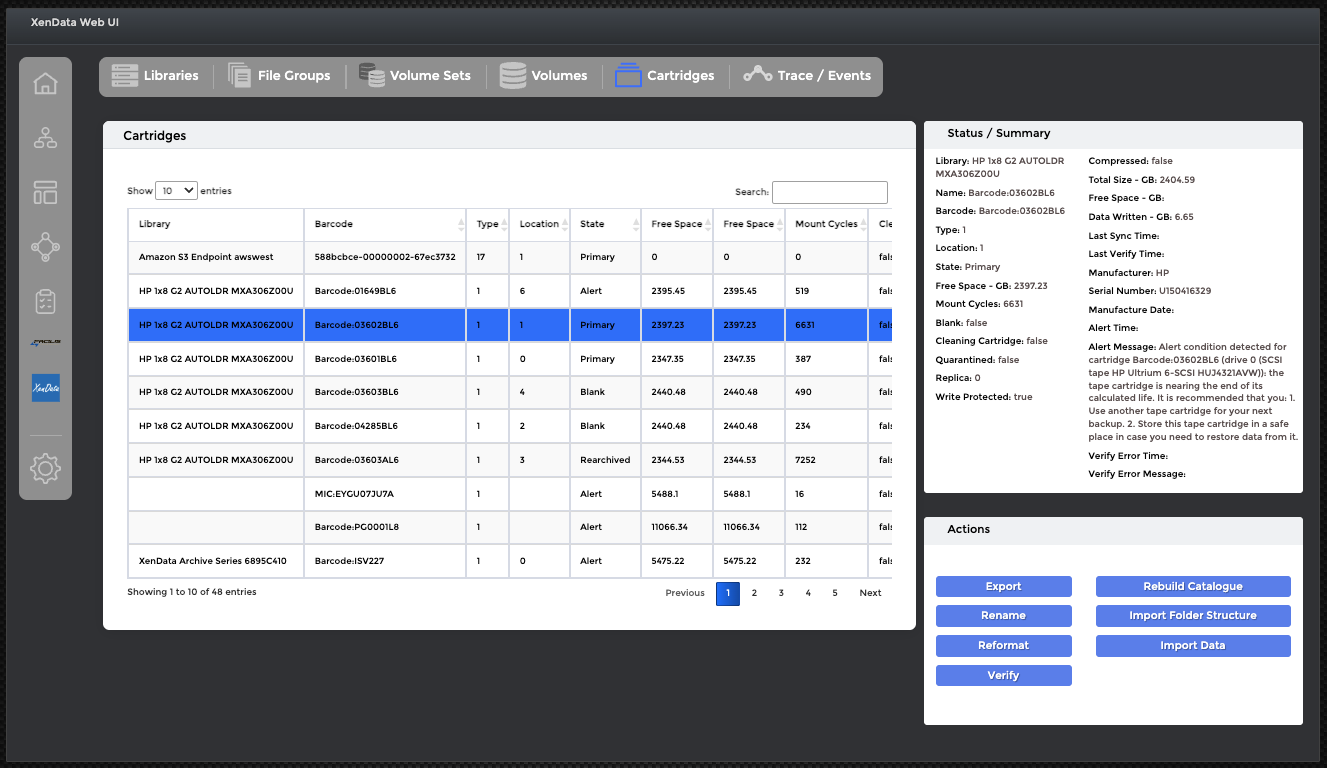Switch to the Libraries tab
1327x768 pixels.
[x=155, y=76]
